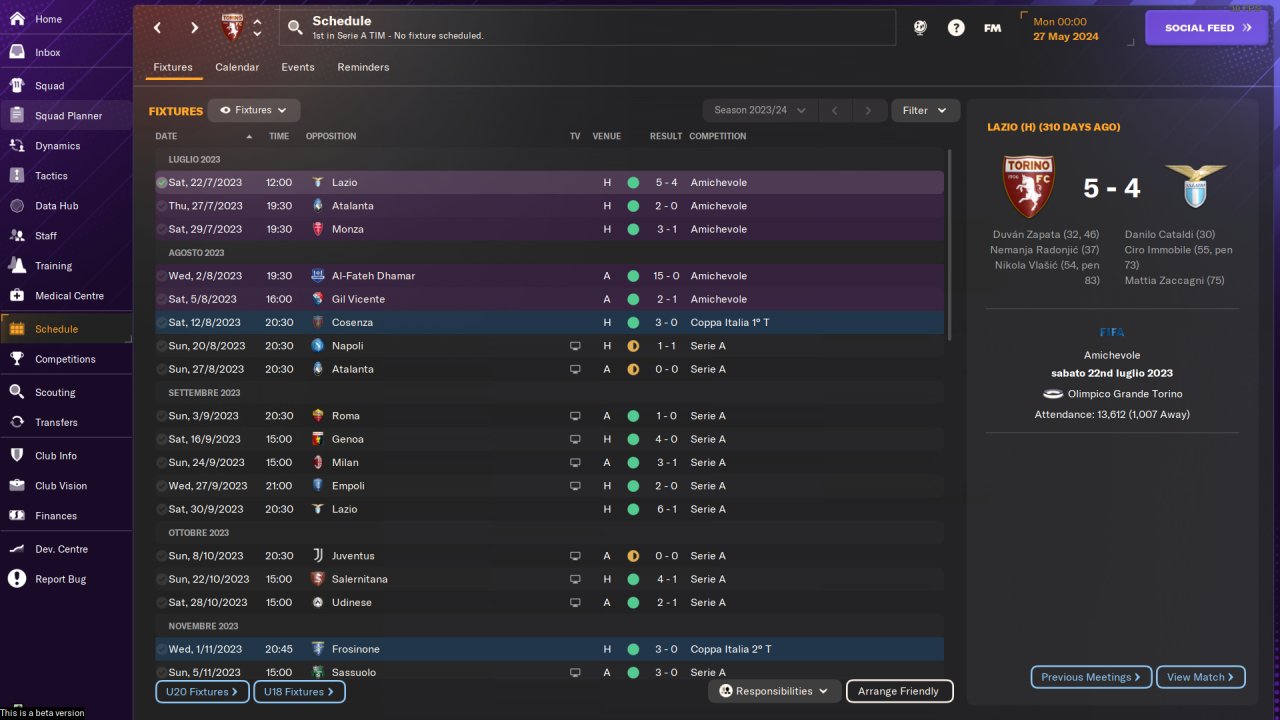Open the Dev. Centre icon

click(17, 549)
